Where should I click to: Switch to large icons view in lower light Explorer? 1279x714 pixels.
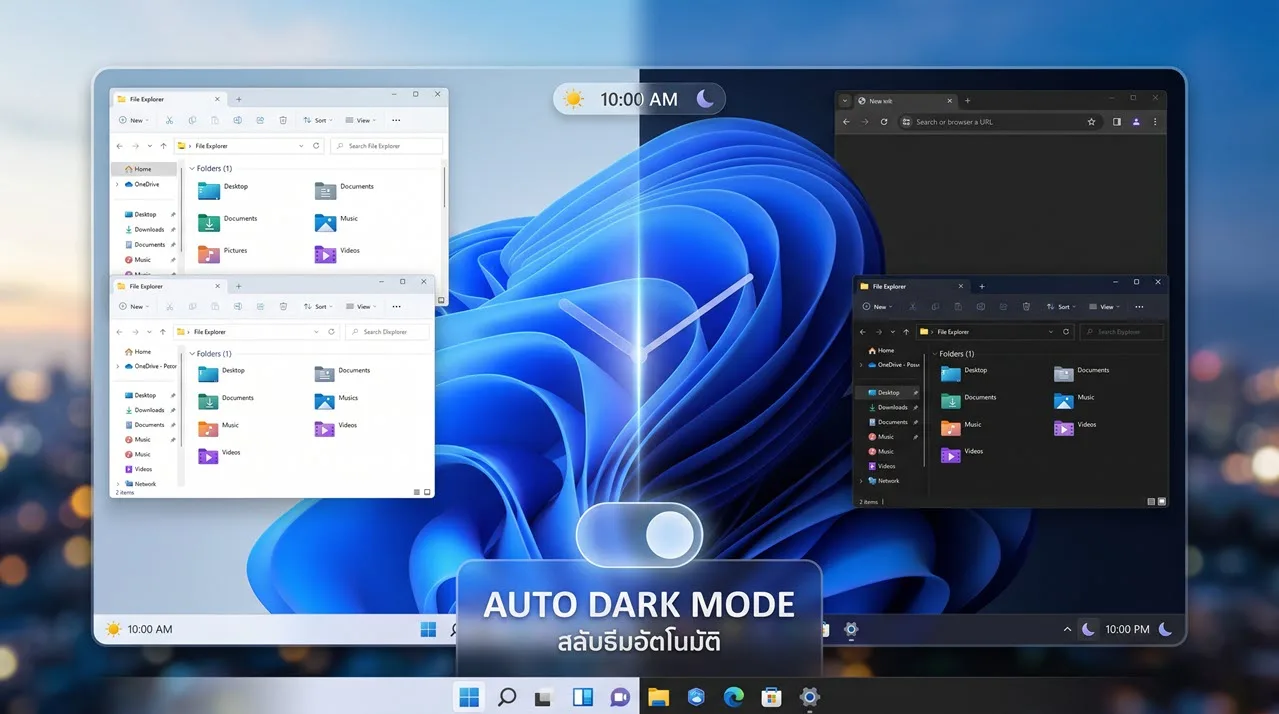click(x=428, y=492)
